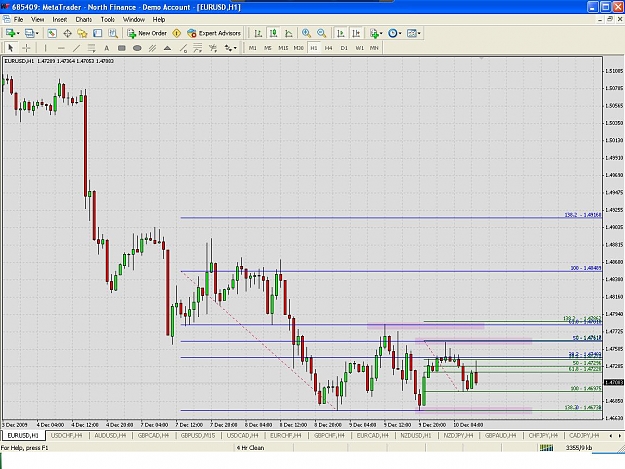Show the Market Watch window
The width and height of the screenshot is (625, 469).
click(x=52, y=33)
